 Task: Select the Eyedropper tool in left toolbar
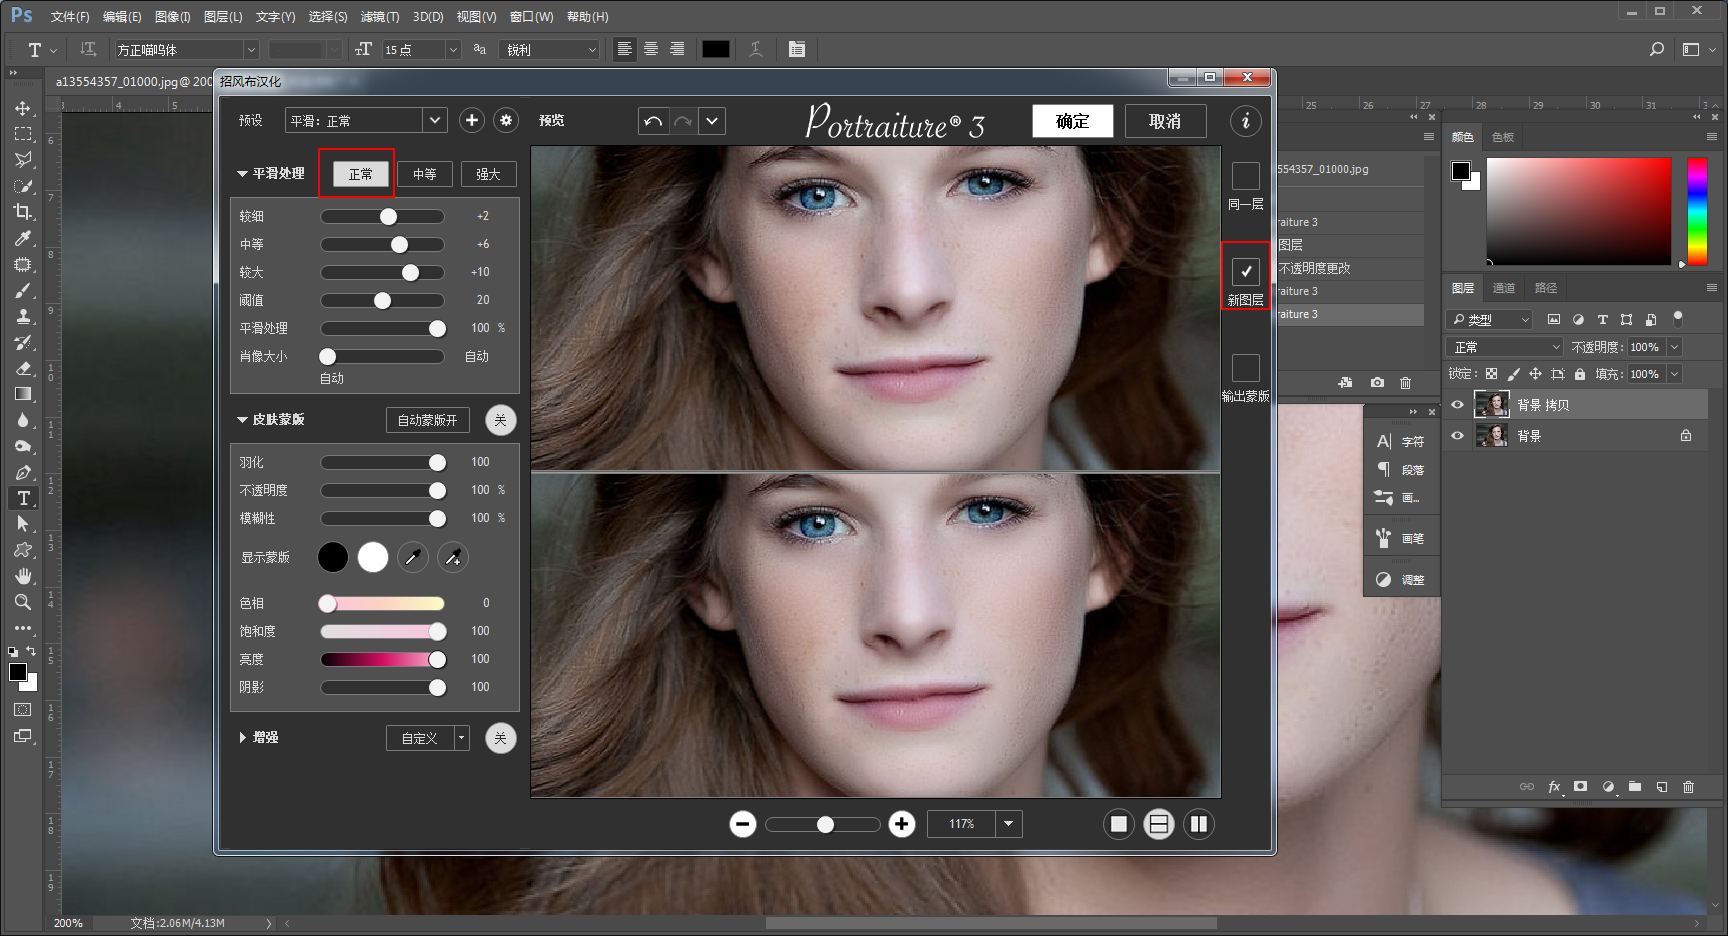coord(23,238)
